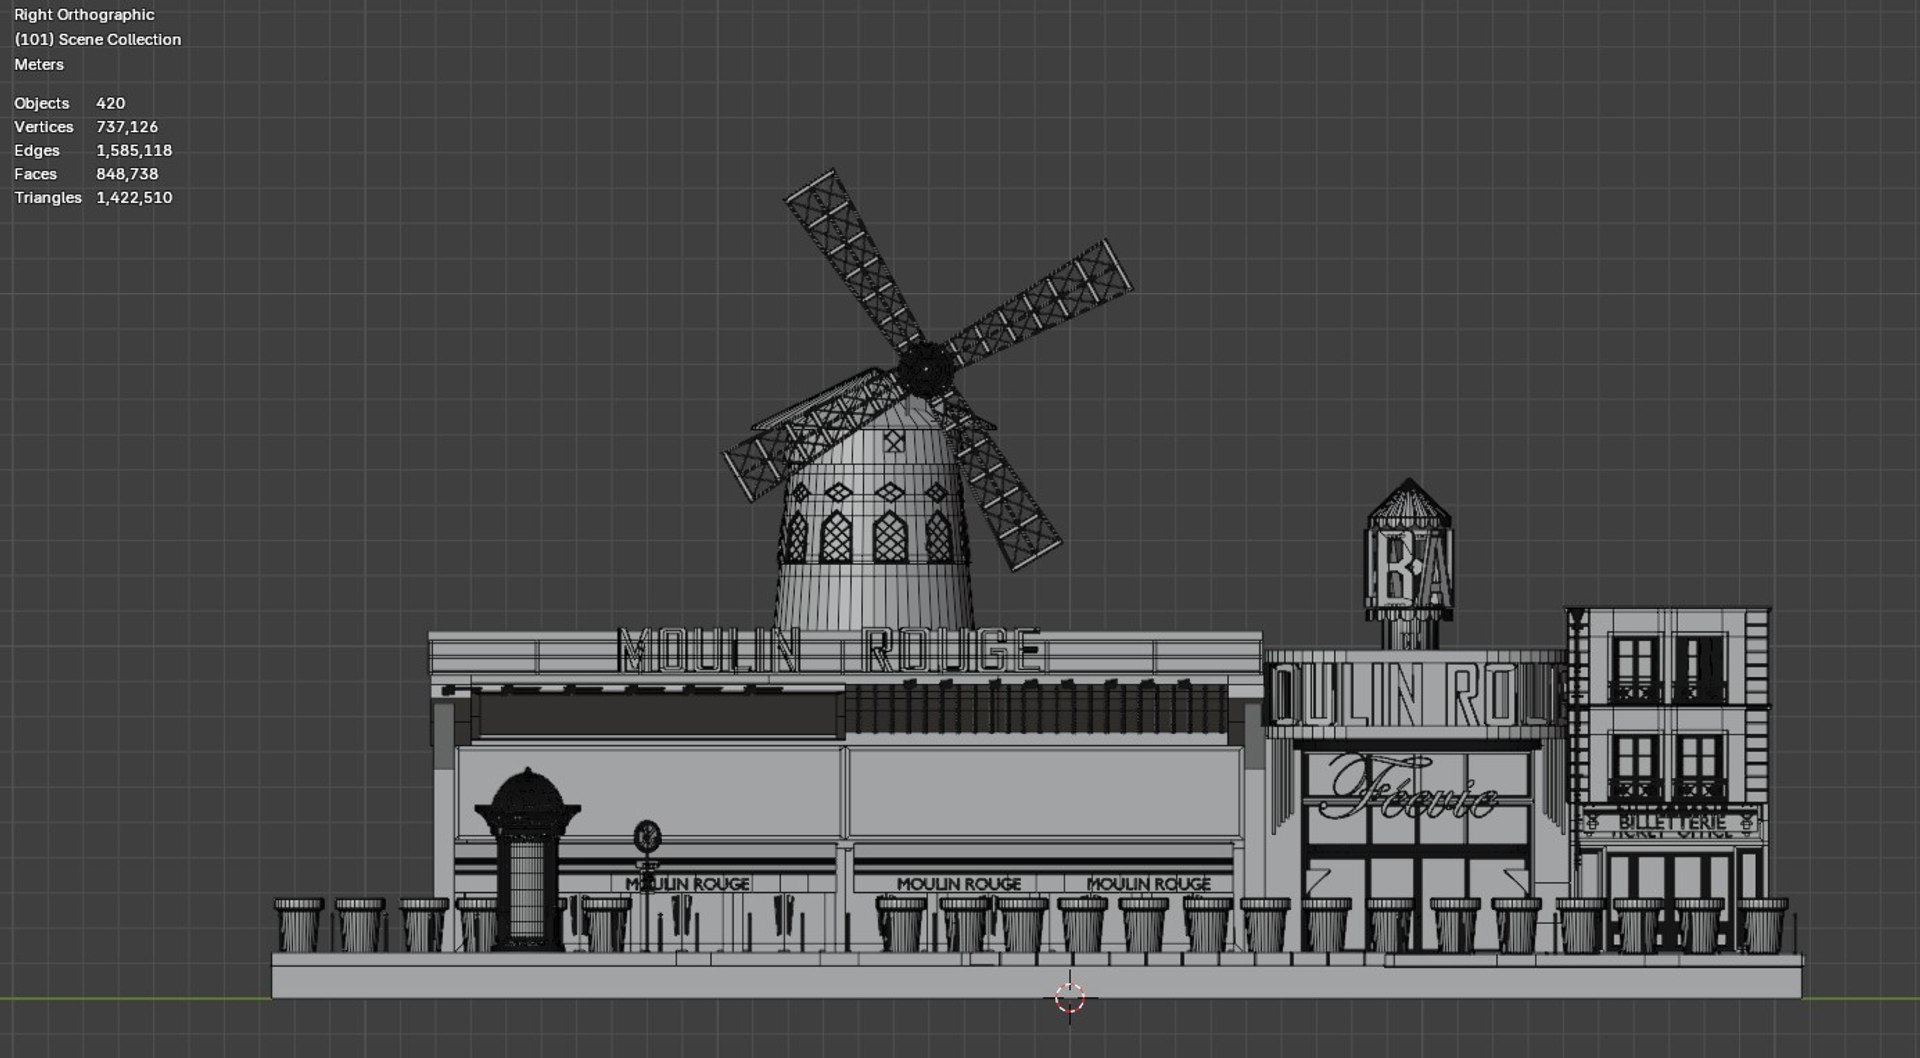The image size is (1920, 1058).
Task: Select the rooftop "MOULIN ROUGE" sign under the windmill
Action: pos(829,650)
